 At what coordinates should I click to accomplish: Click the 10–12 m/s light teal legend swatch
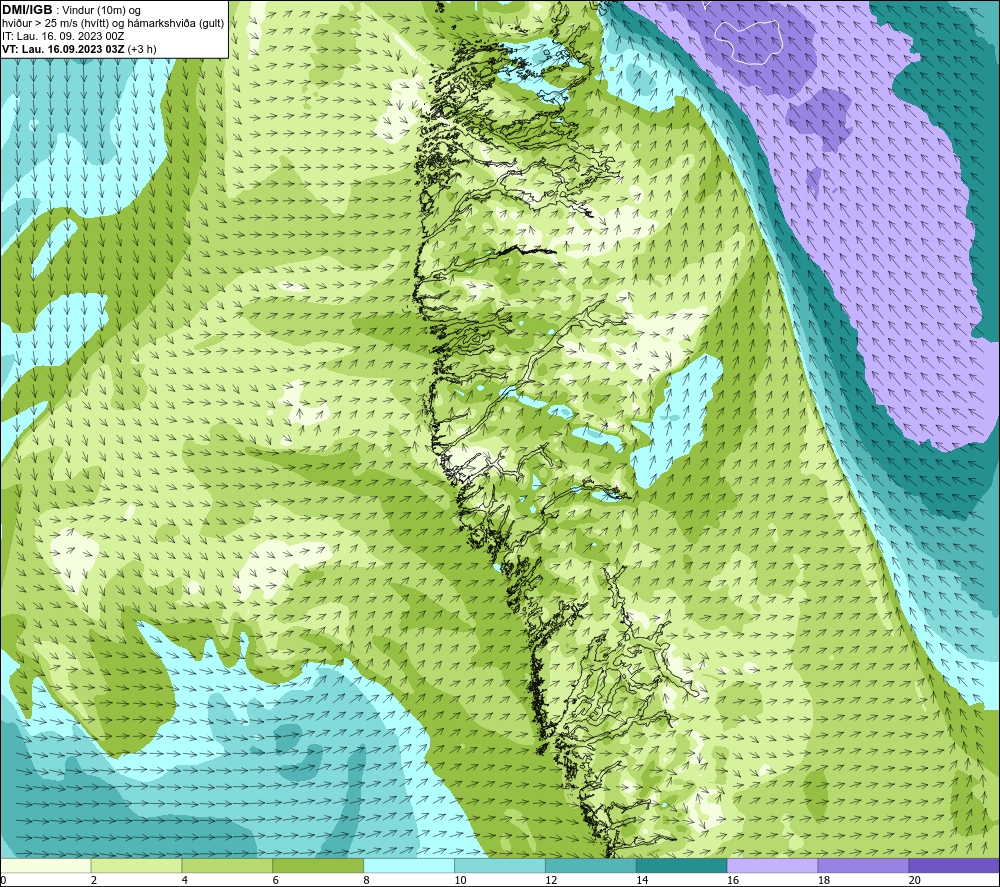tap(499, 865)
